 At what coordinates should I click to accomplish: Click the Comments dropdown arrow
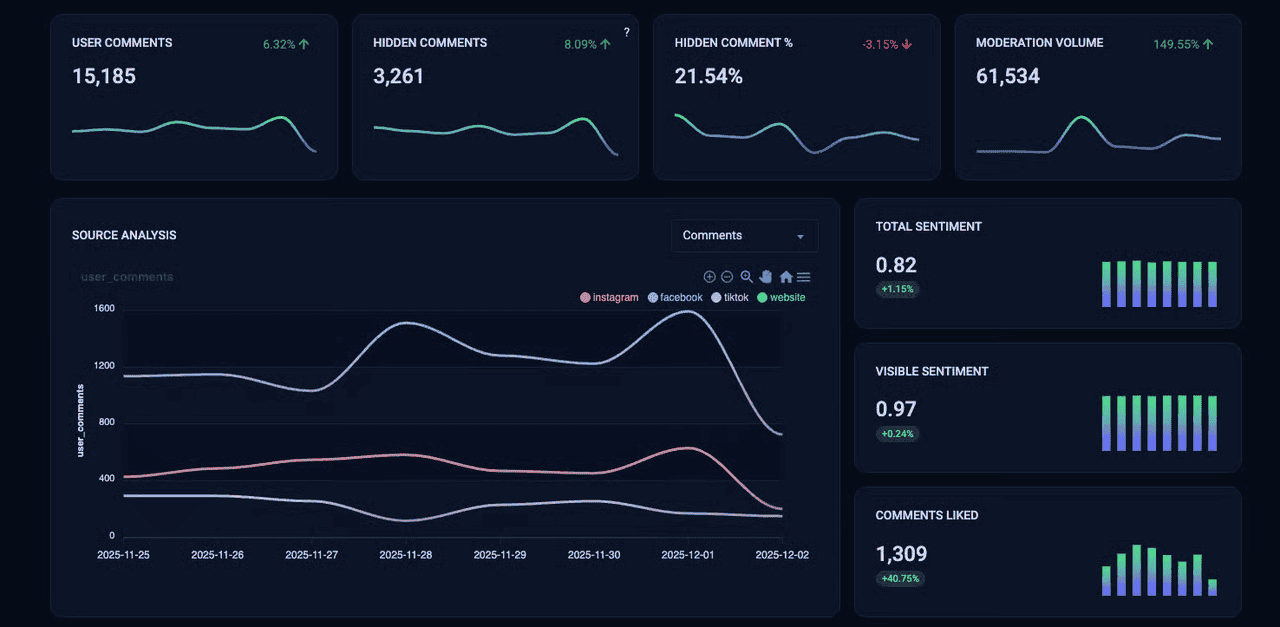(x=800, y=237)
